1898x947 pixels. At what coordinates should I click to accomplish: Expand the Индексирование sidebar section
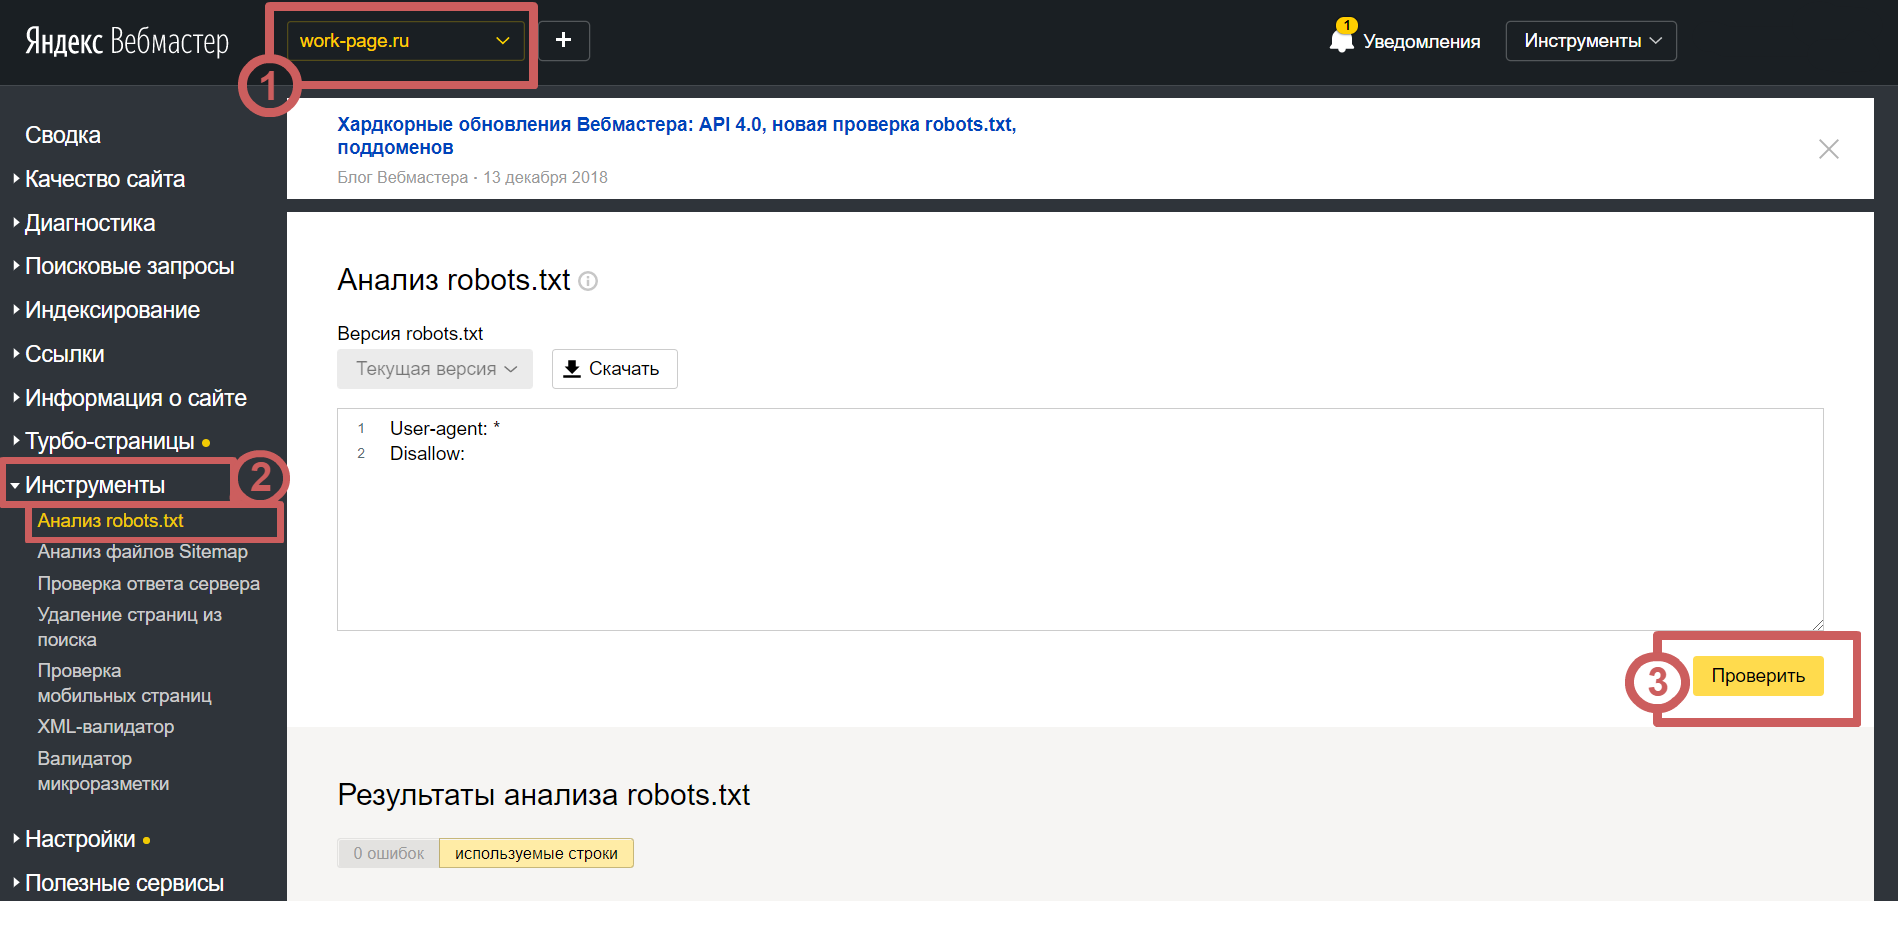(112, 310)
